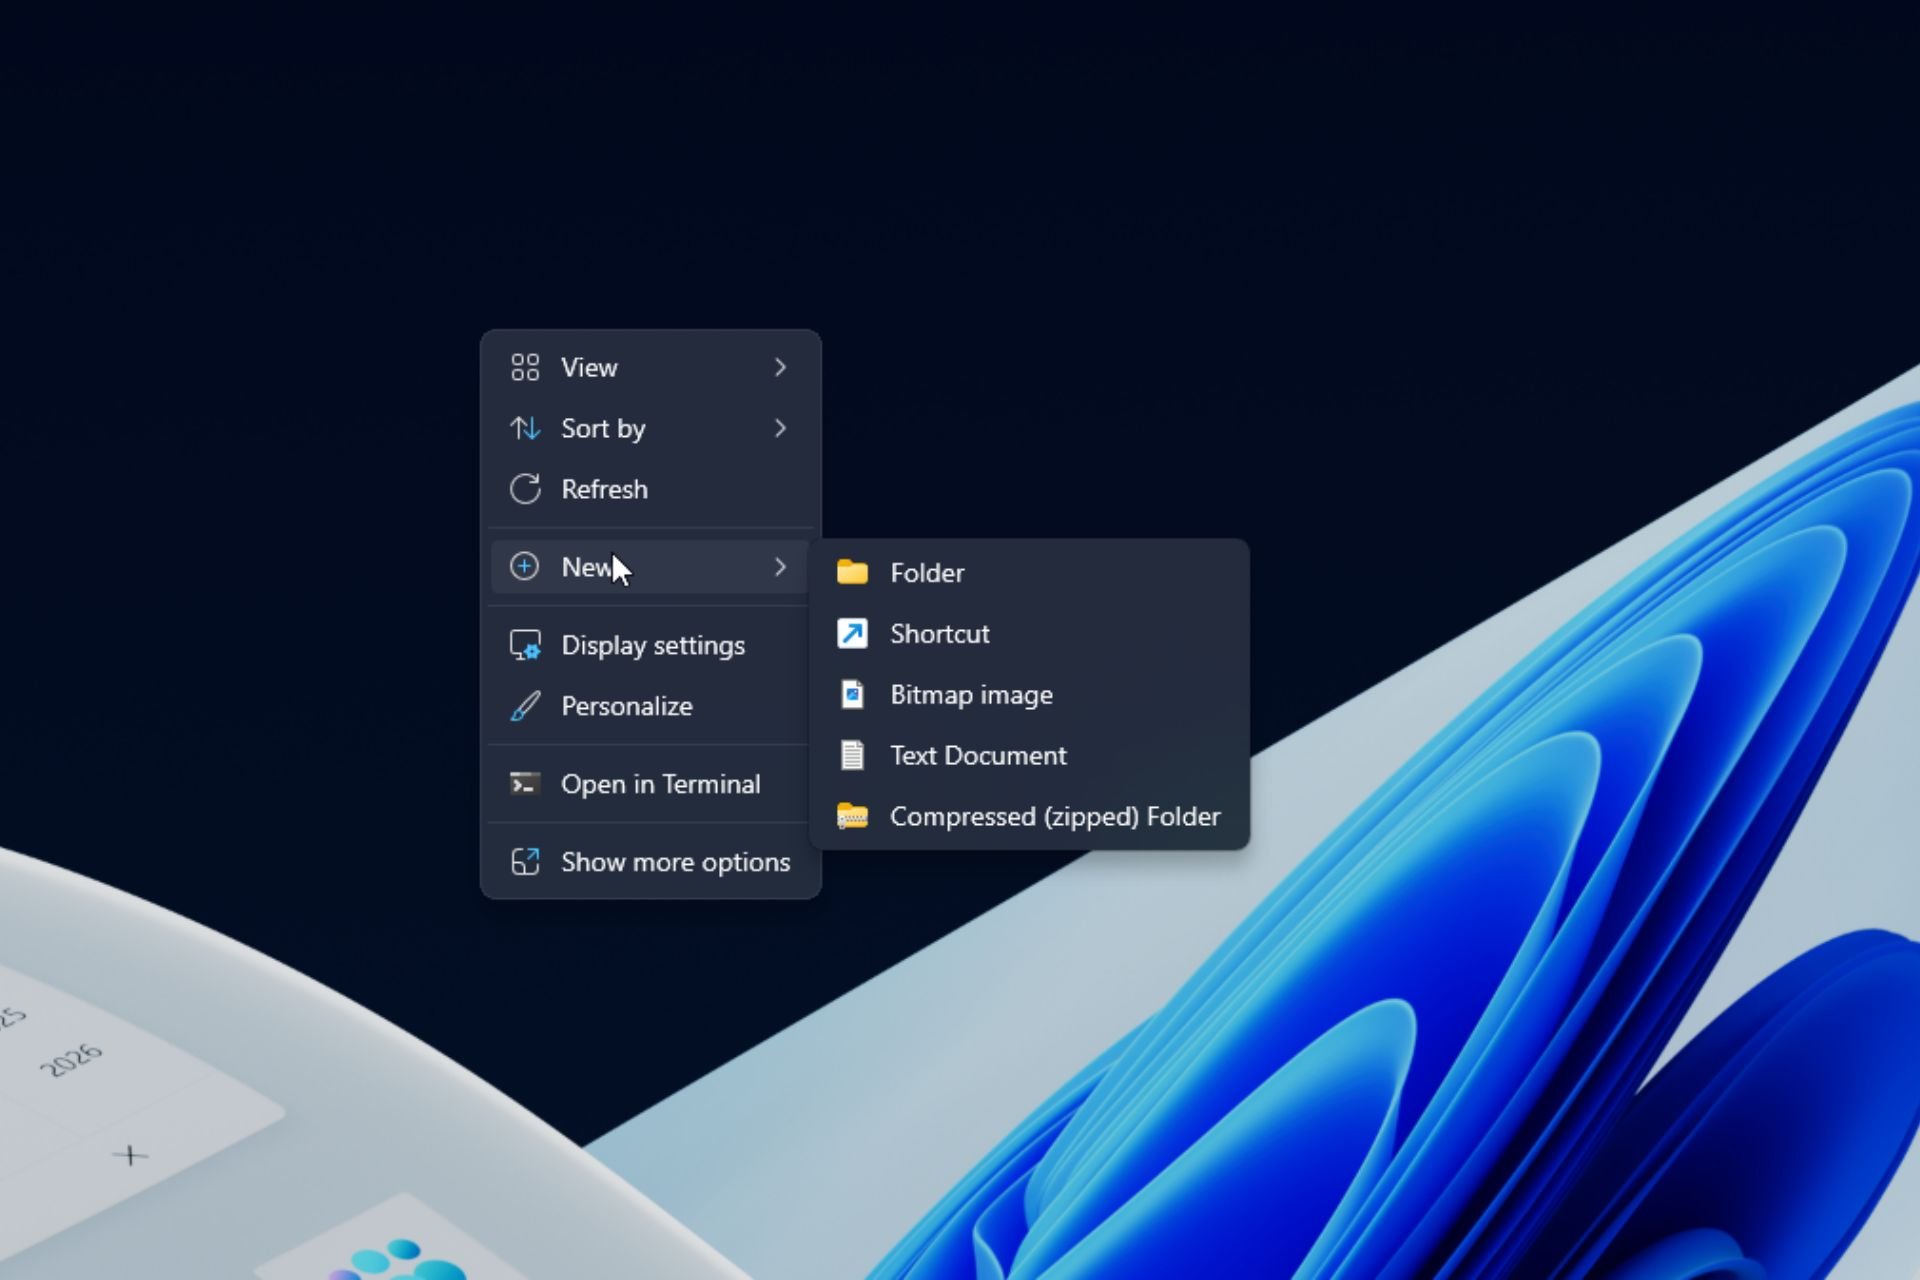
Task: Click the Bitmap image icon
Action: (x=851, y=693)
